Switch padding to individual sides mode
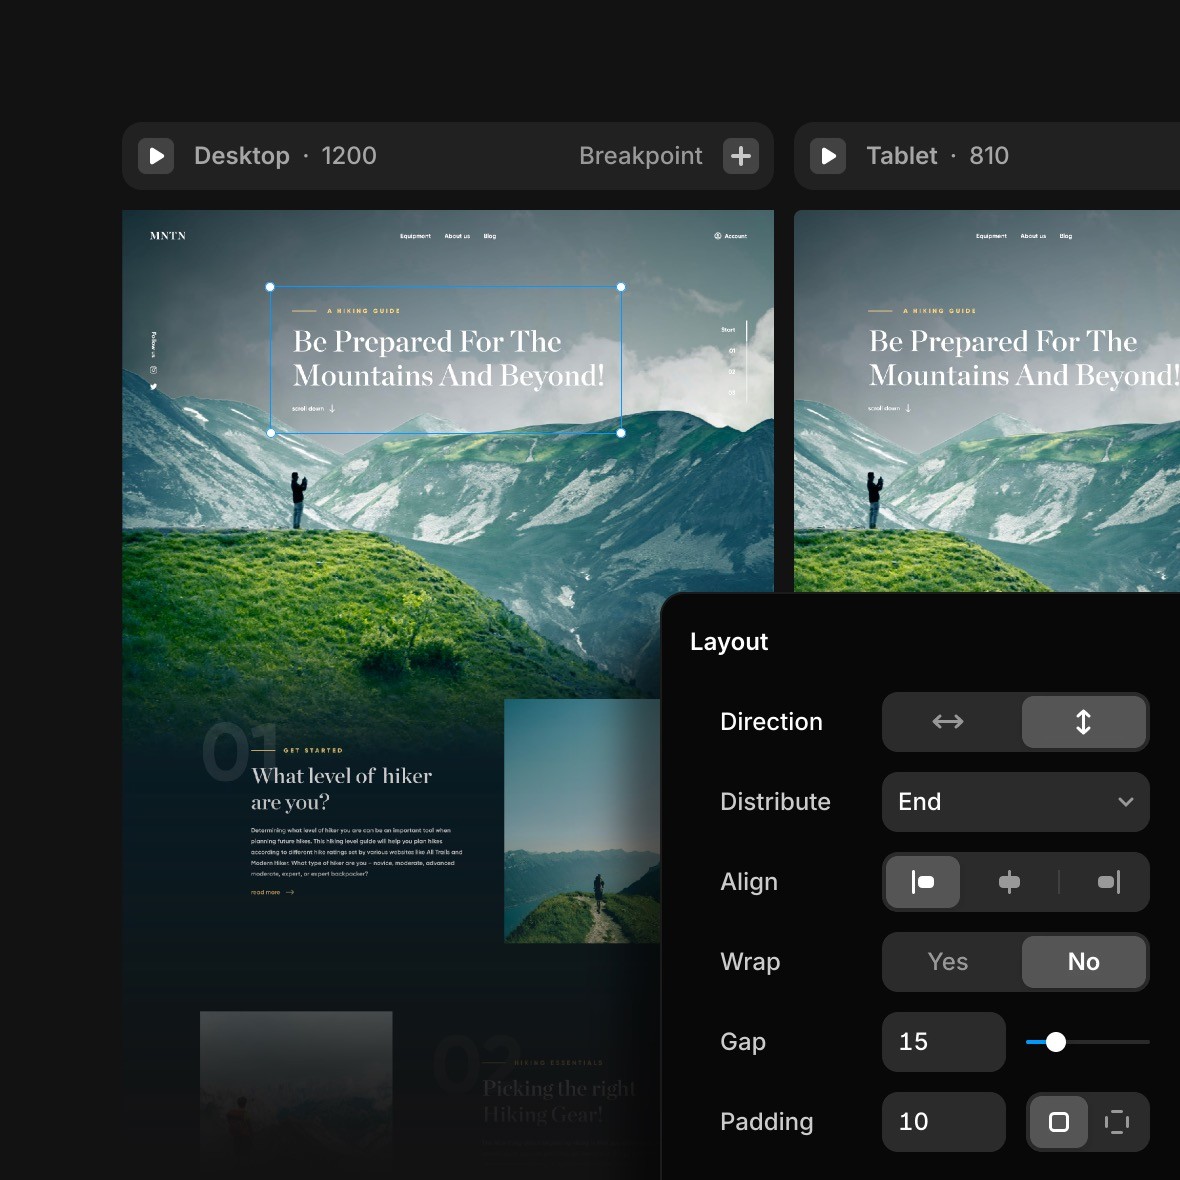The height and width of the screenshot is (1180, 1180). click(1117, 1122)
